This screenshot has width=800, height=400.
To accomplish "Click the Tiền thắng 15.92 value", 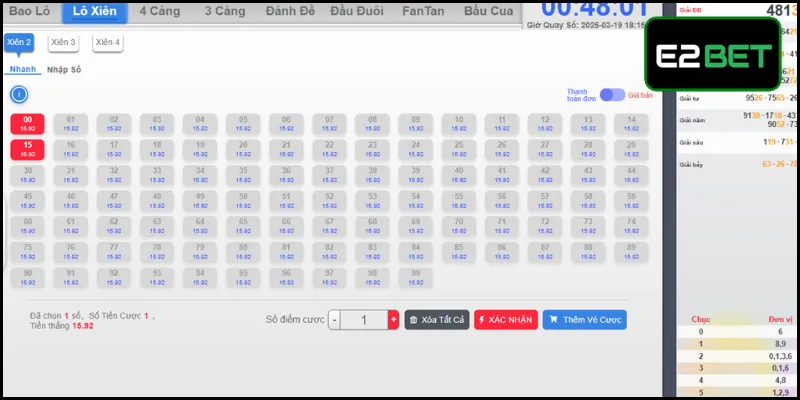I will point(83,326).
